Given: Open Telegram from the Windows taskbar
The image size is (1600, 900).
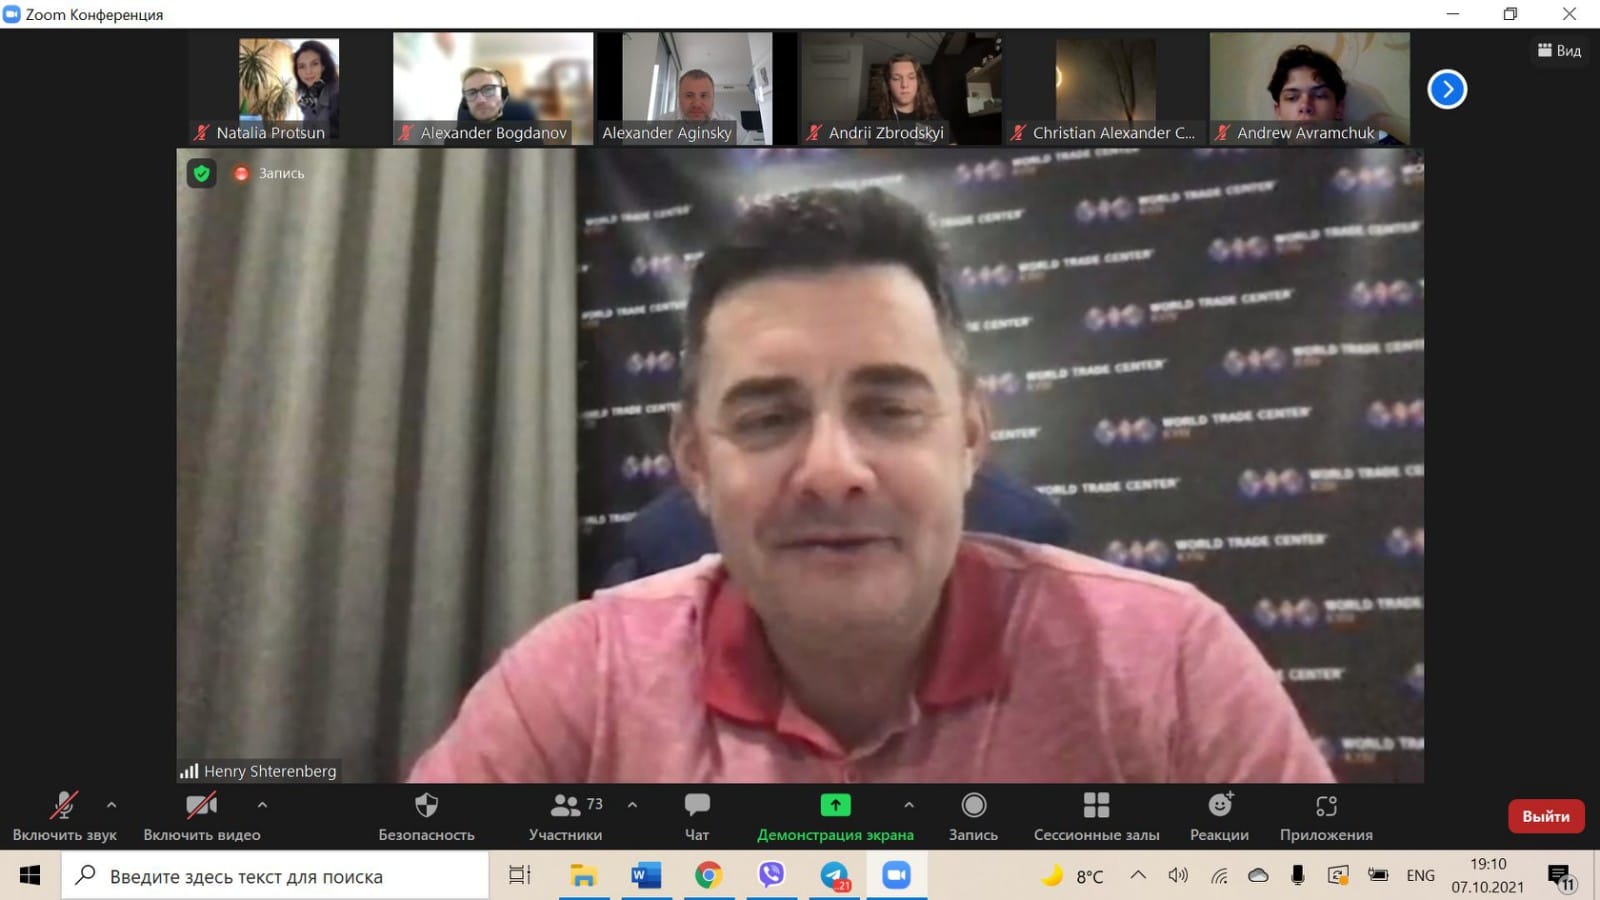Looking at the screenshot, I should [835, 876].
